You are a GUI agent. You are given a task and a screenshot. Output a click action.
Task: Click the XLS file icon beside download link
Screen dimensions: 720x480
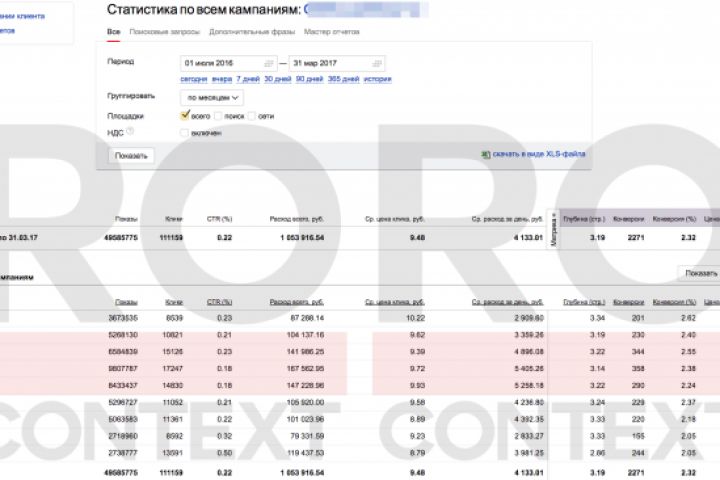point(485,154)
